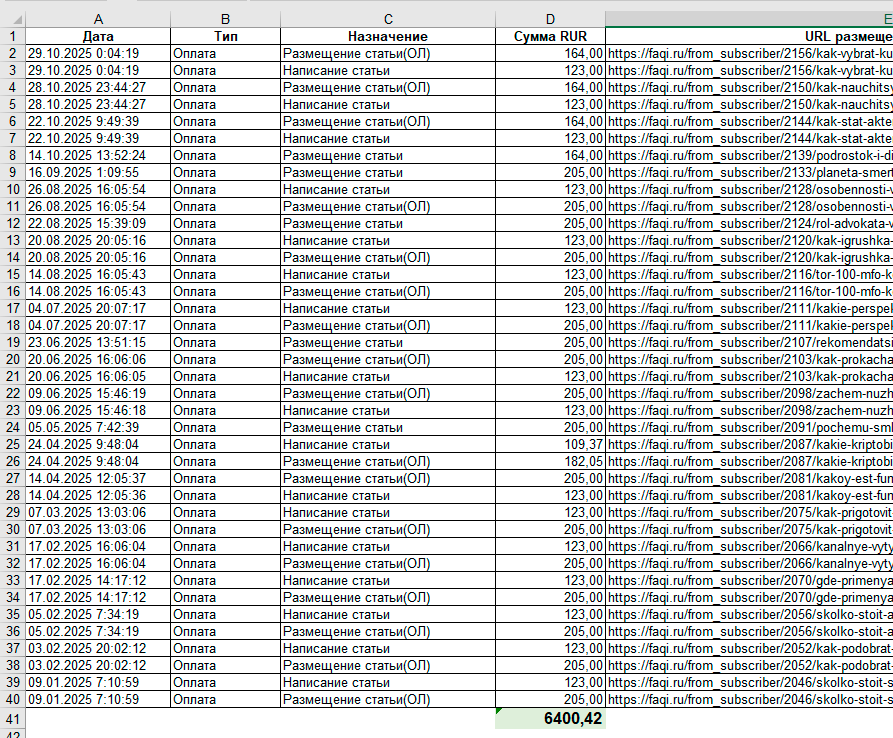Open URL containing 2091/pochemu-sml
893x738 pixels.
pyautogui.click(x=749, y=427)
